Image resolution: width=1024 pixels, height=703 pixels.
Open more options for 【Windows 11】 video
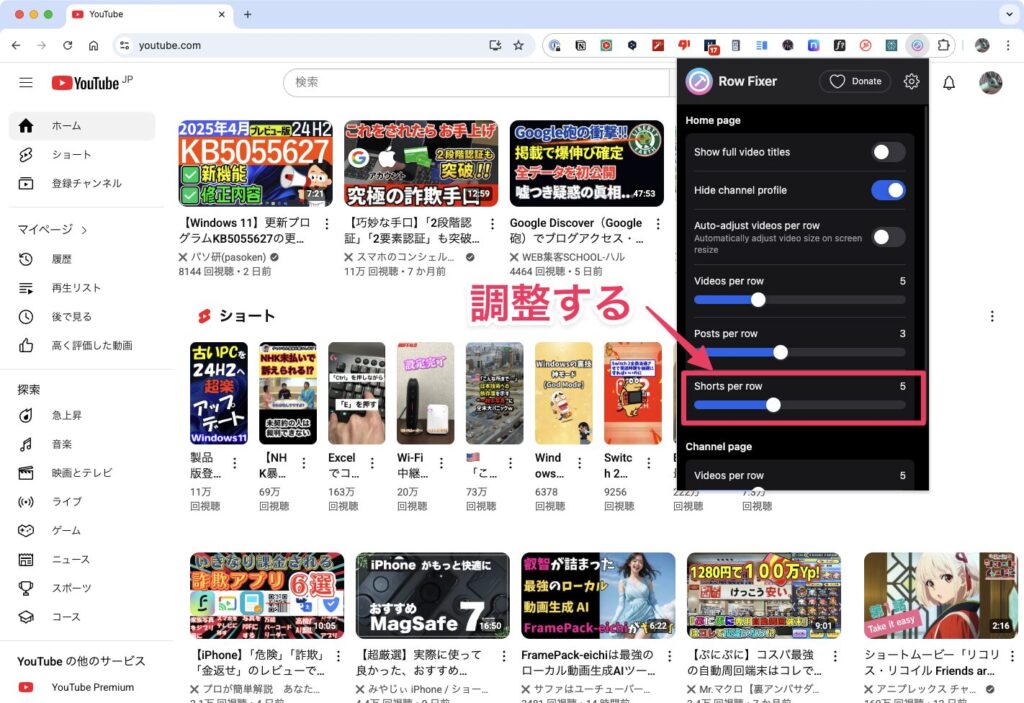coord(327,224)
